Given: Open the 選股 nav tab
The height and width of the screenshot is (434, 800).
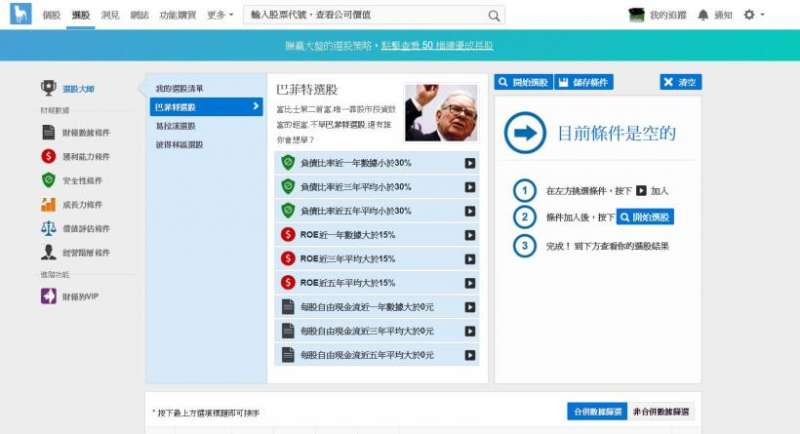Looking at the screenshot, I should point(81,15).
